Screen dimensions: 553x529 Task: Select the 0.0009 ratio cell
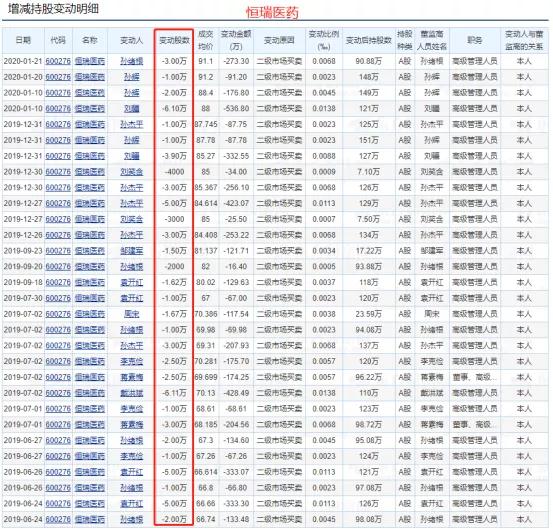[324, 172]
